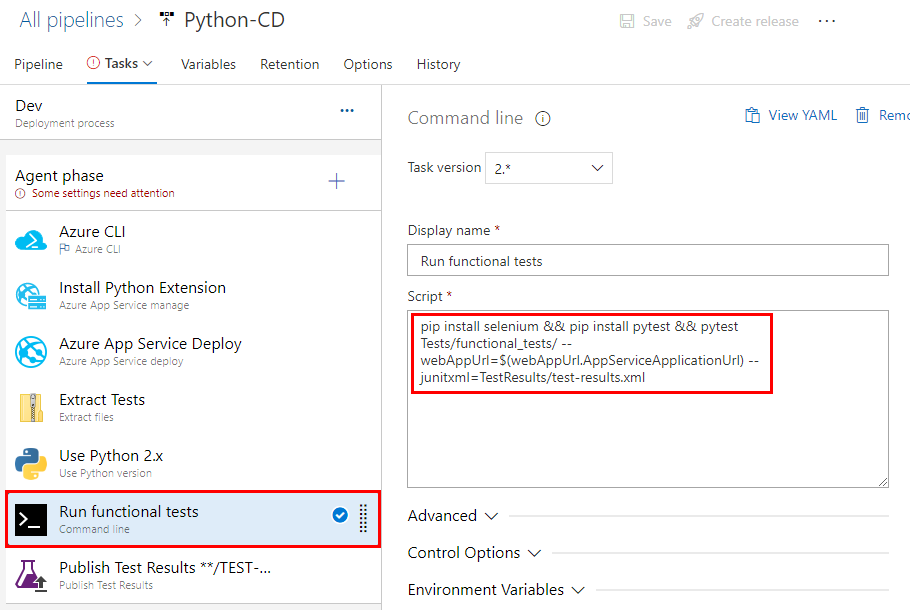Click 'Some settings need attention' message
The height and width of the screenshot is (610, 910).
coord(103,193)
